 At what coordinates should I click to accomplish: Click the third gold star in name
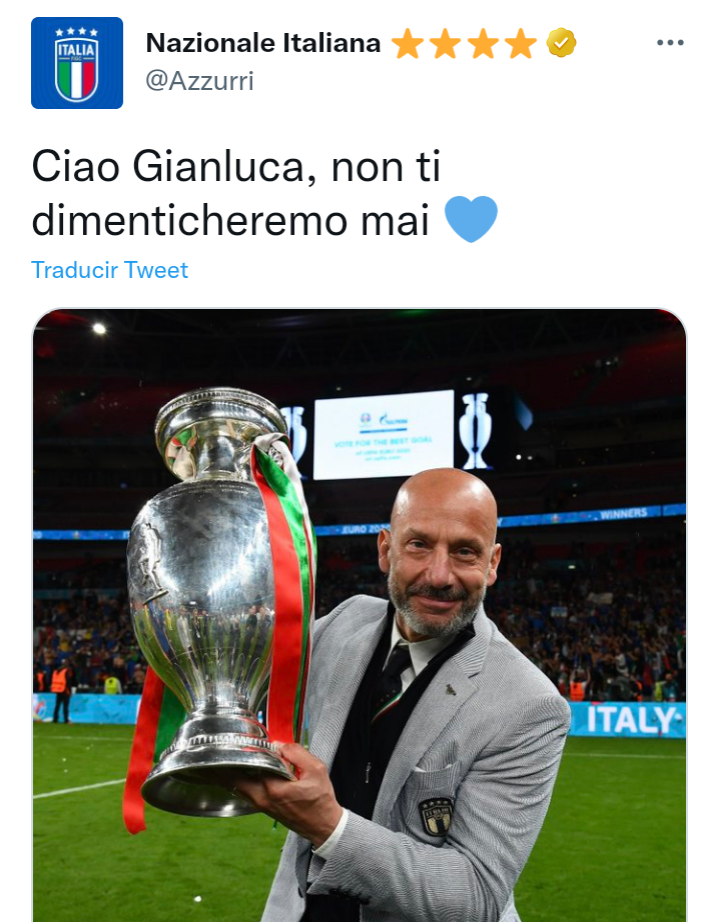click(x=483, y=44)
